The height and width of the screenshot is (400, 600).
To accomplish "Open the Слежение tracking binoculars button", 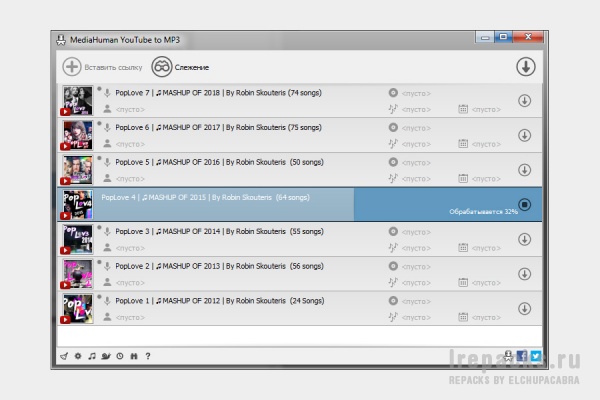I will pos(180,67).
